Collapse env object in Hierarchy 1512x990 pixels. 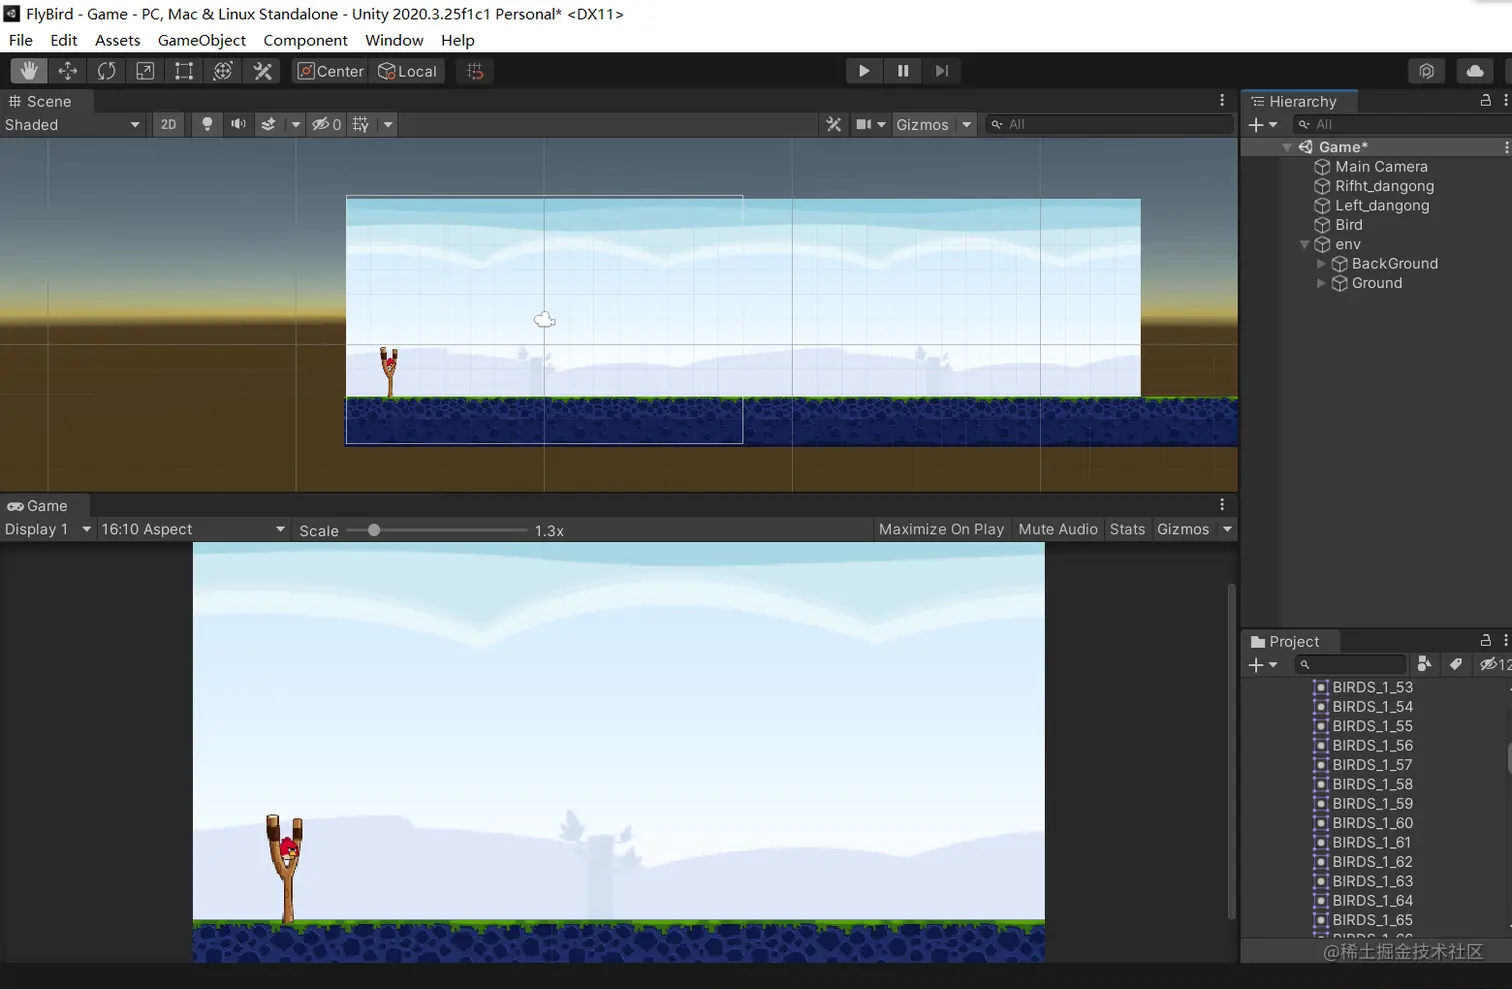[x=1304, y=244]
